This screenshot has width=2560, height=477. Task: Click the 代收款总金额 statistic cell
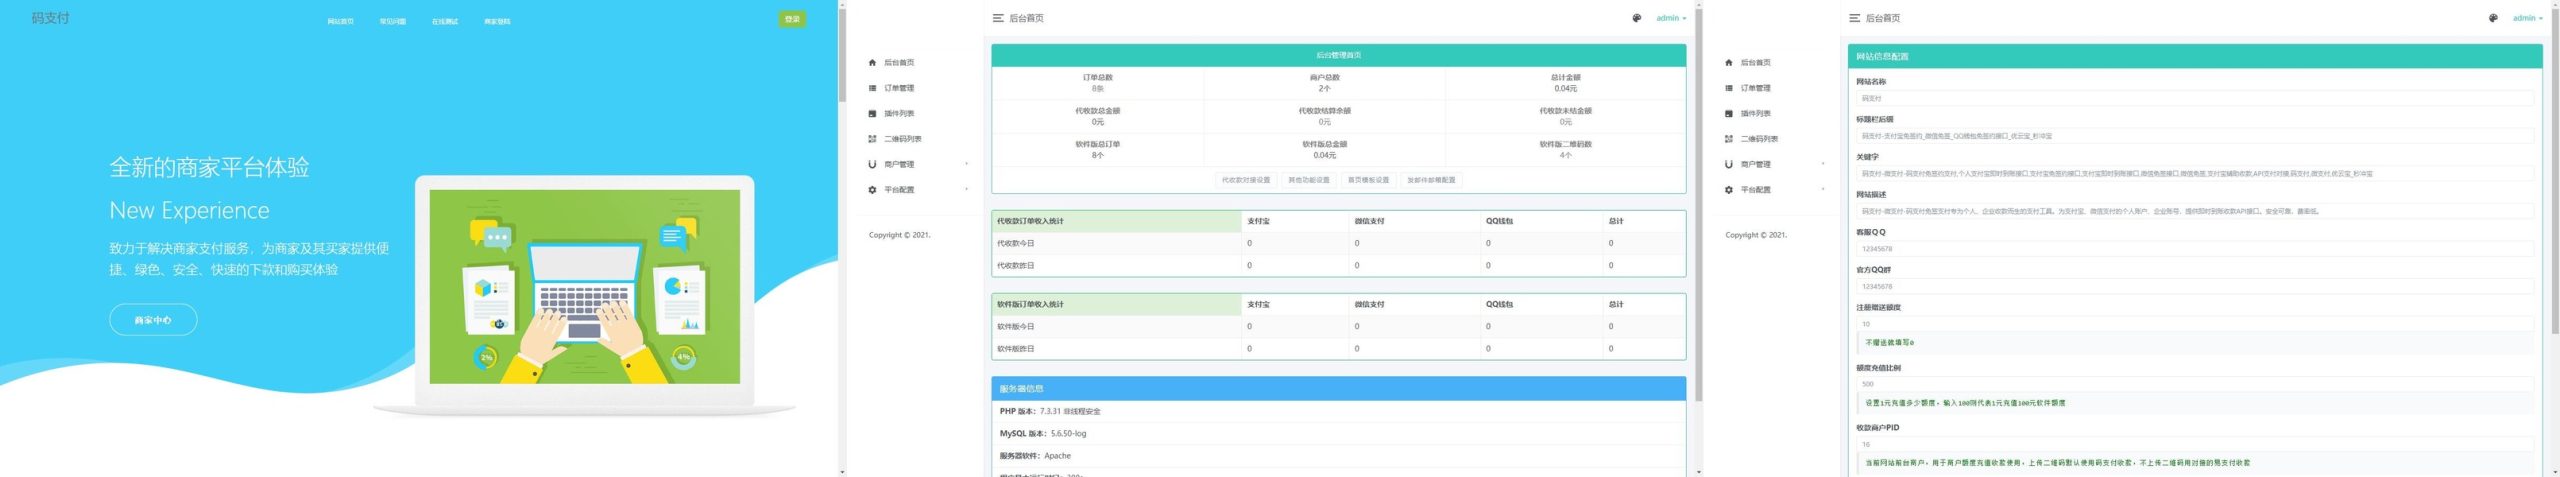click(x=1097, y=116)
